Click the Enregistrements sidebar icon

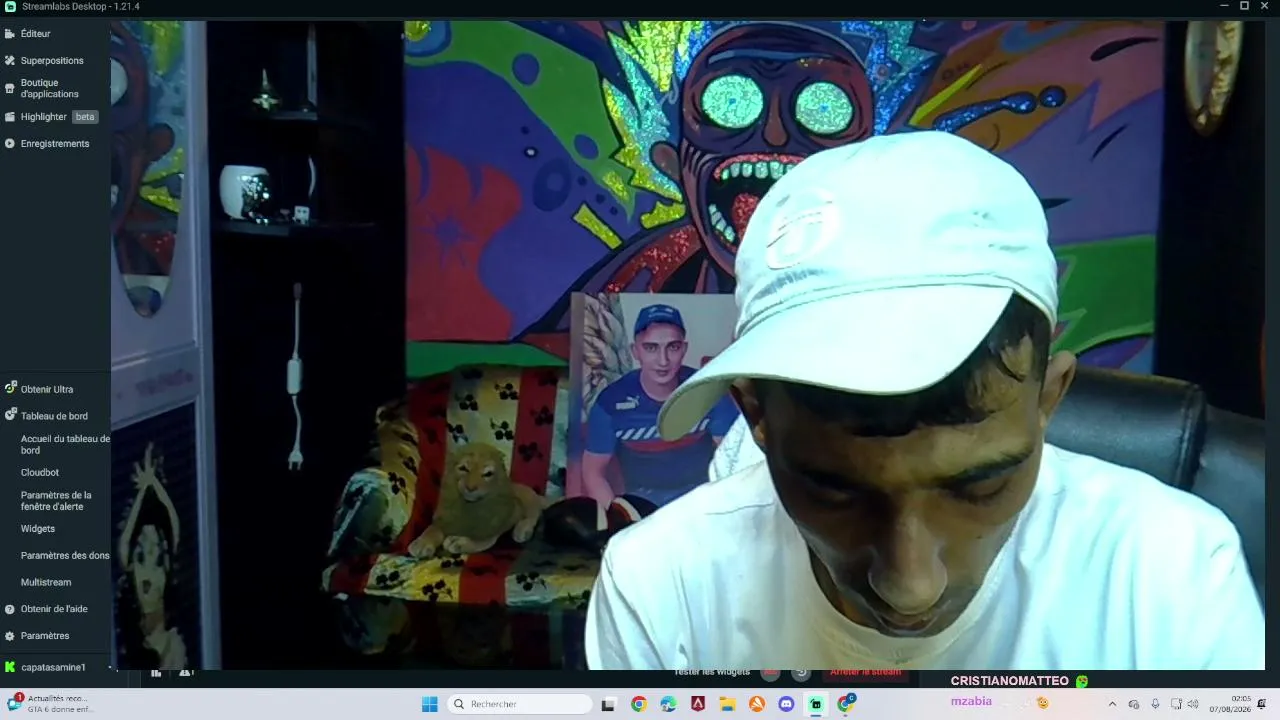[10, 144]
